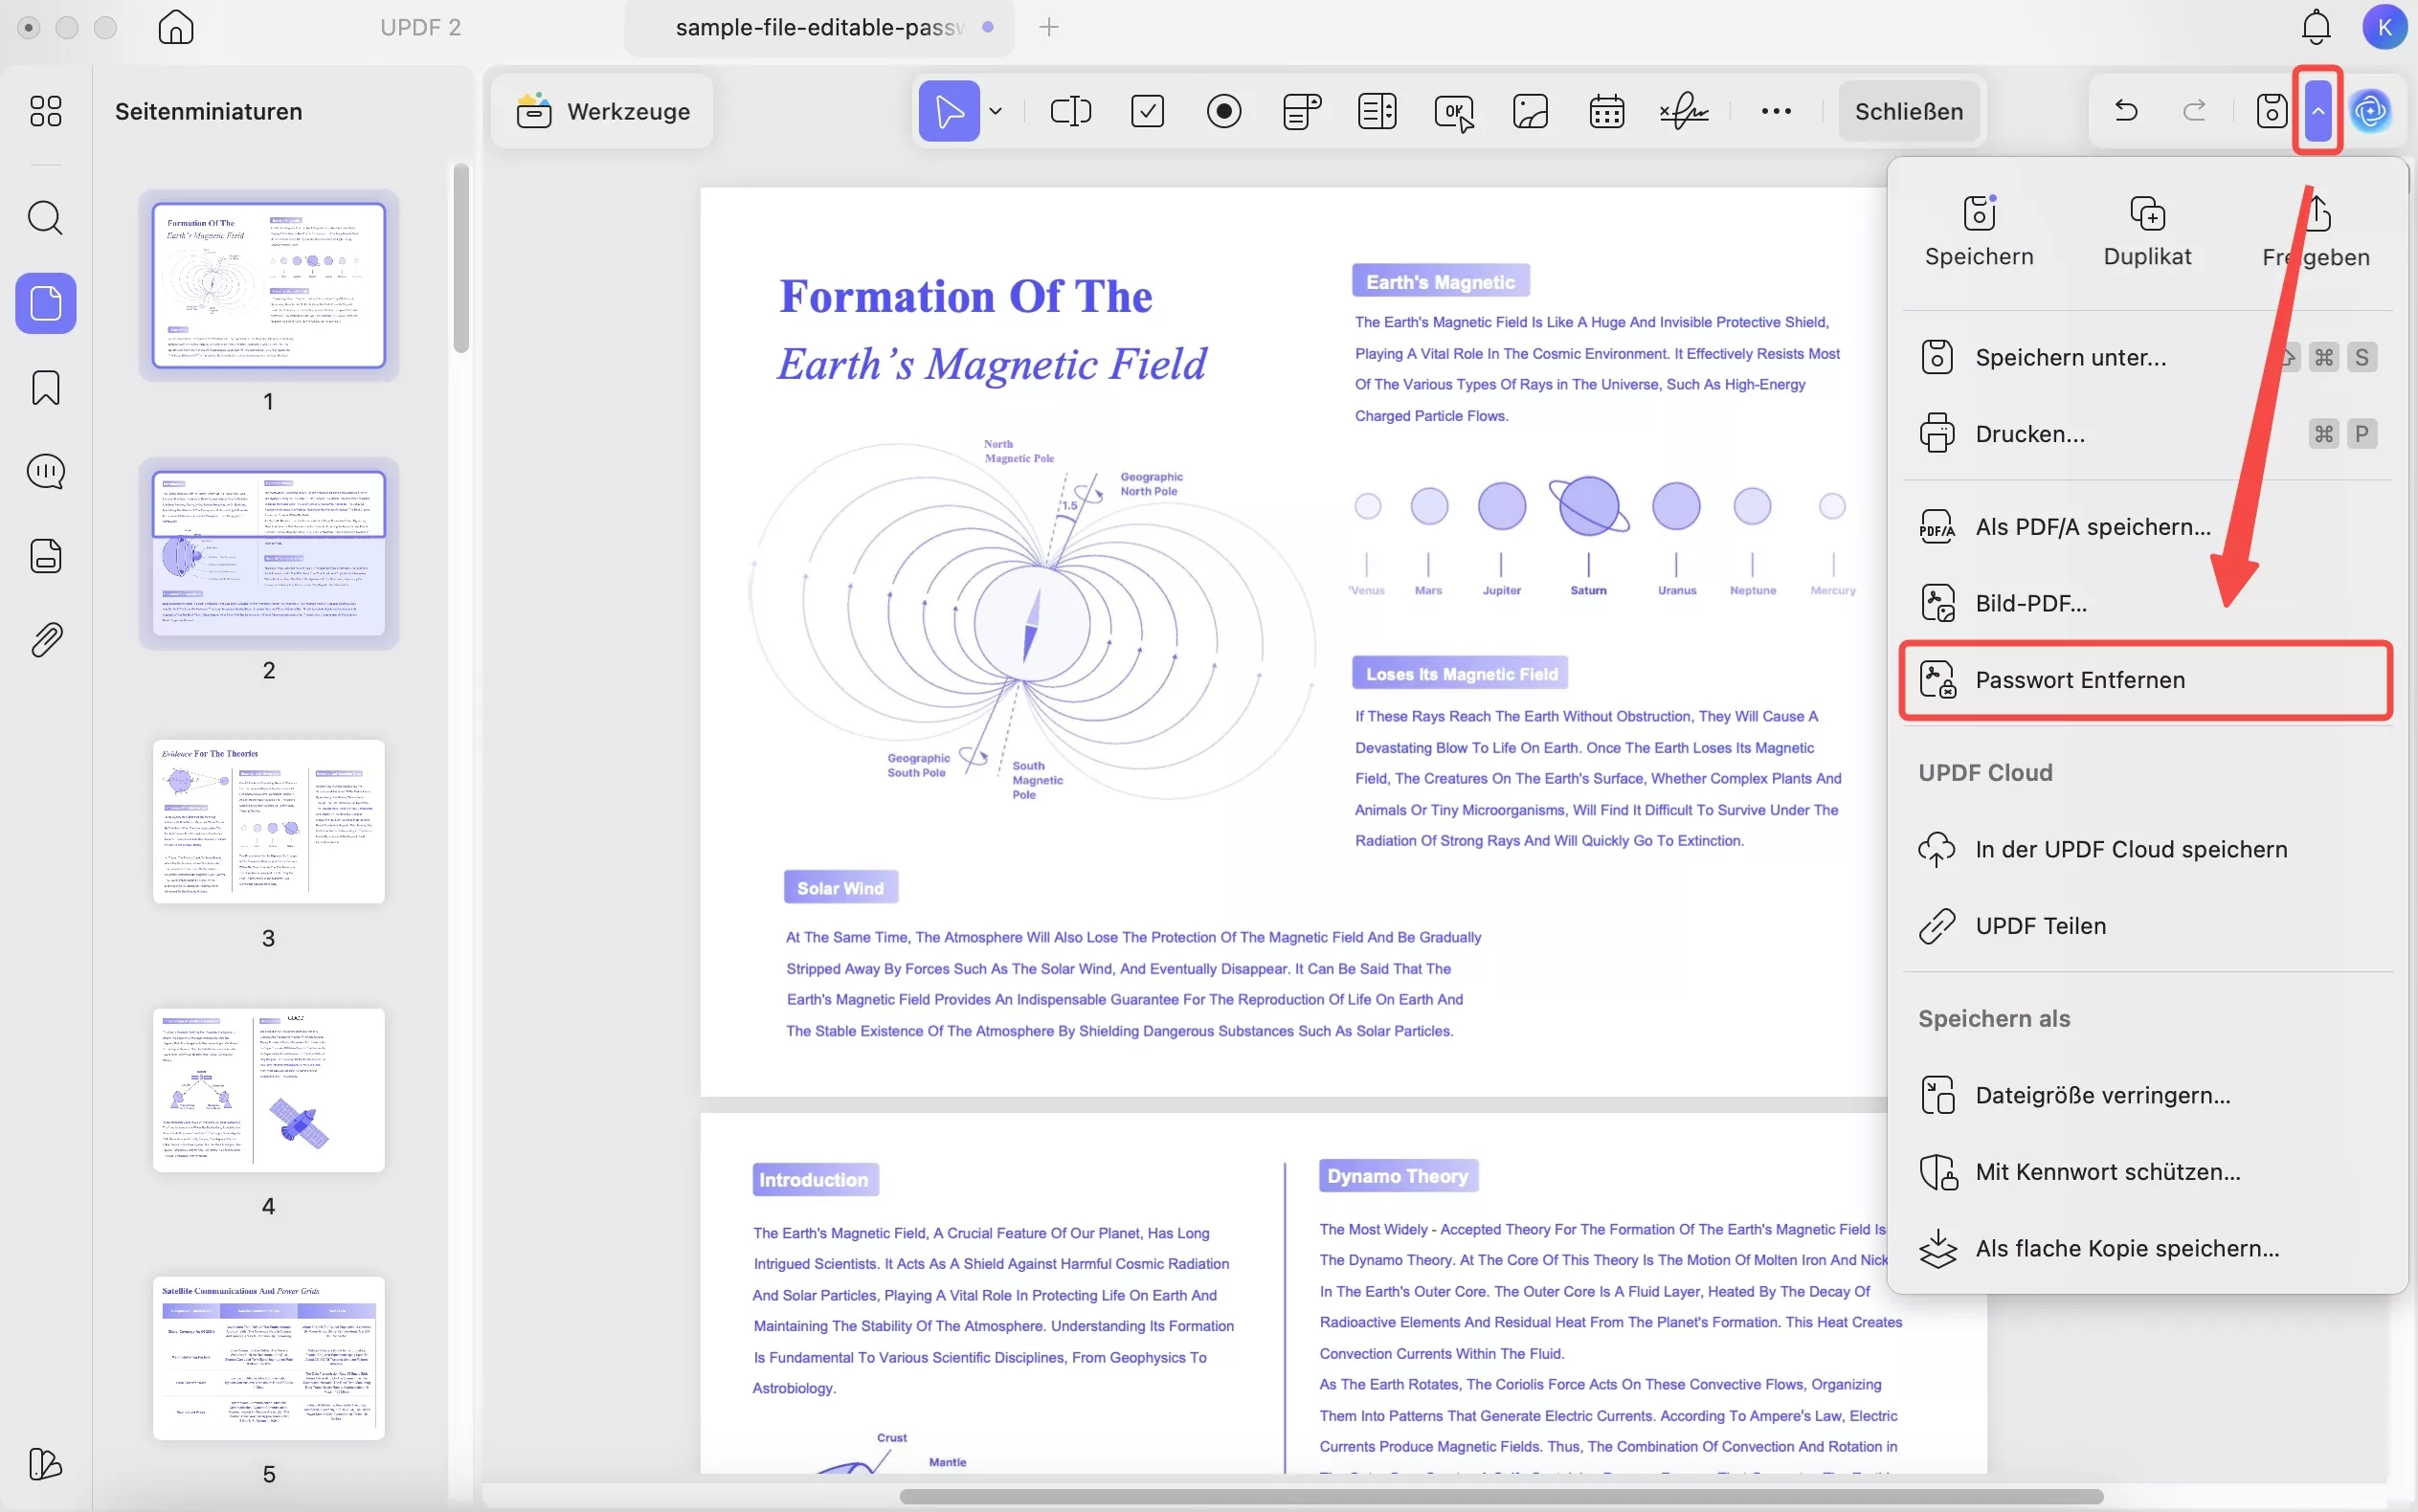The height and width of the screenshot is (1512, 2418).
Task: Select Mit Kennwort schützen option
Action: coord(2107,1172)
